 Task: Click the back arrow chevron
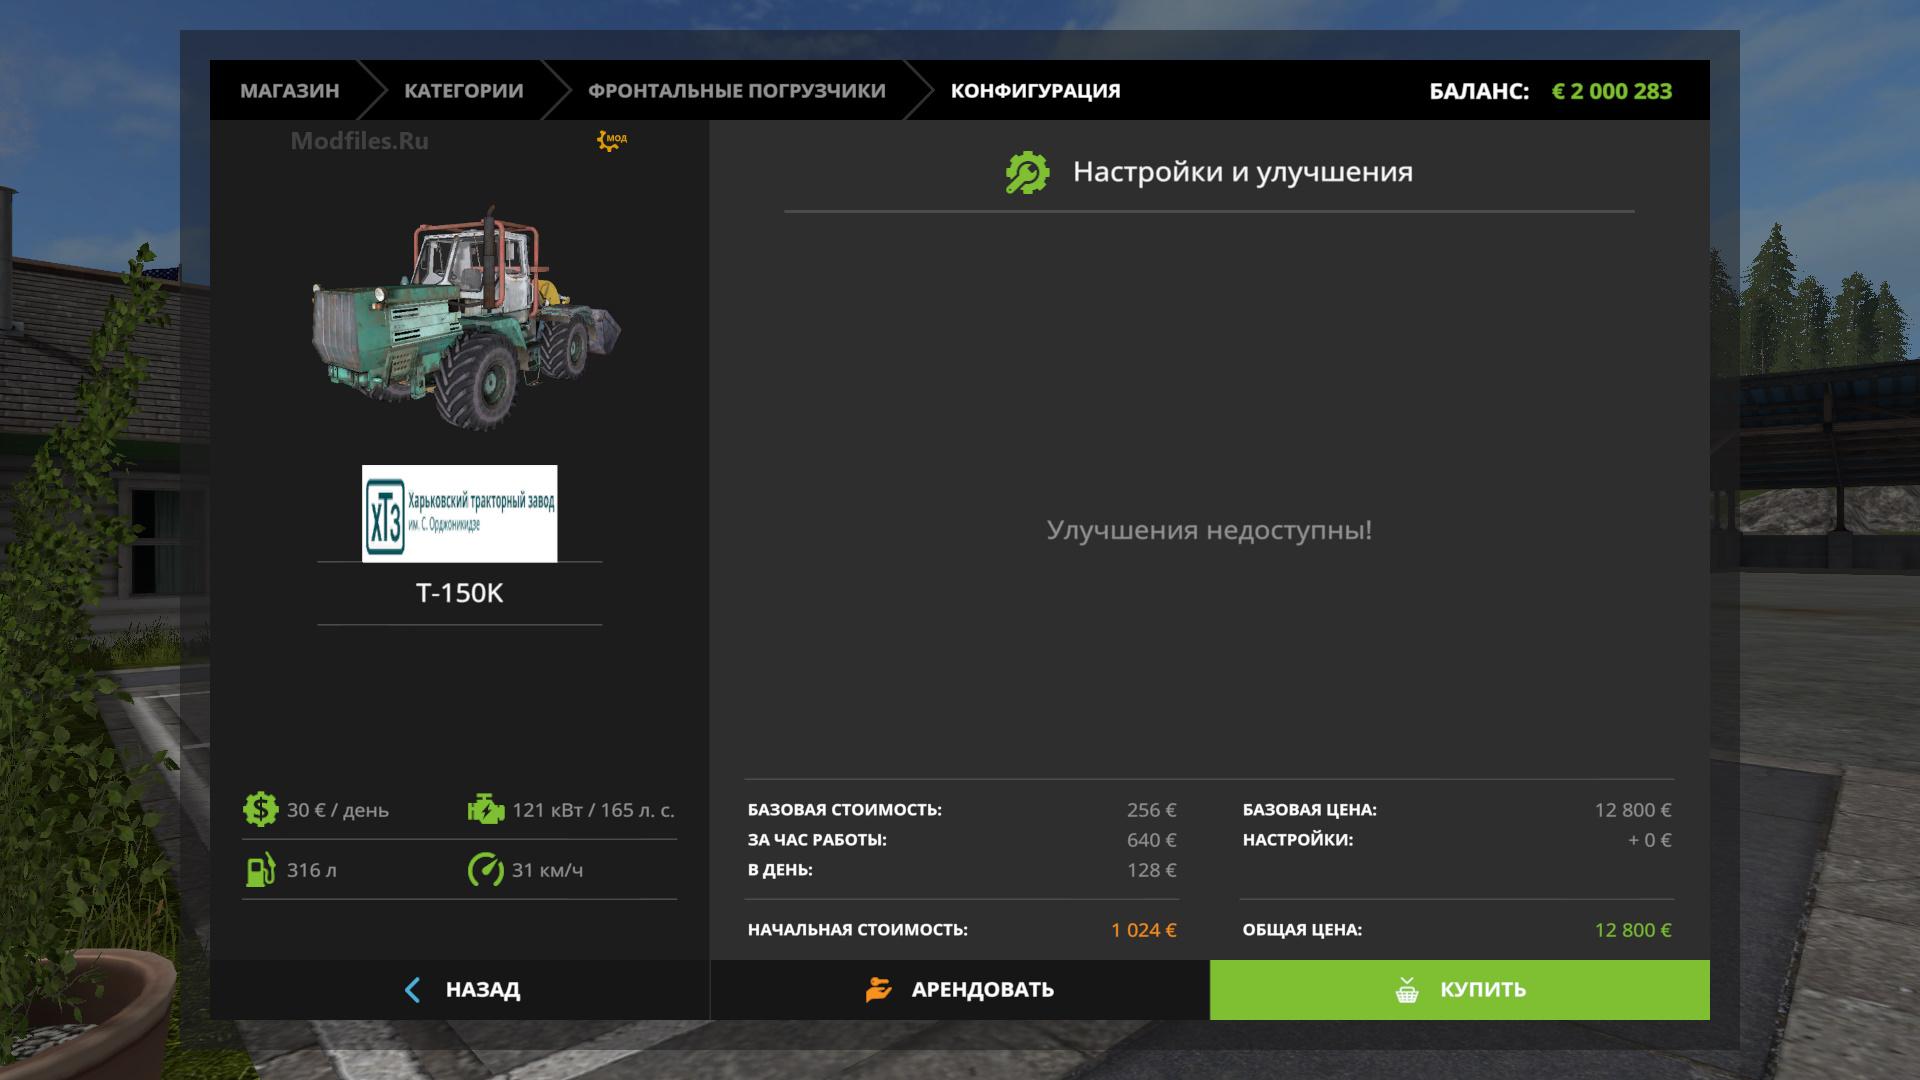pyautogui.click(x=412, y=990)
